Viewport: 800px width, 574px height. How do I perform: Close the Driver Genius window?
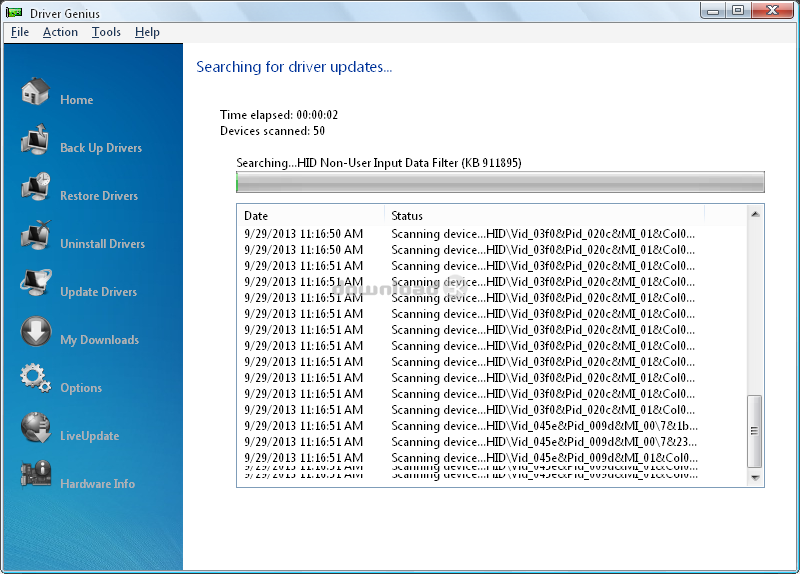point(772,11)
